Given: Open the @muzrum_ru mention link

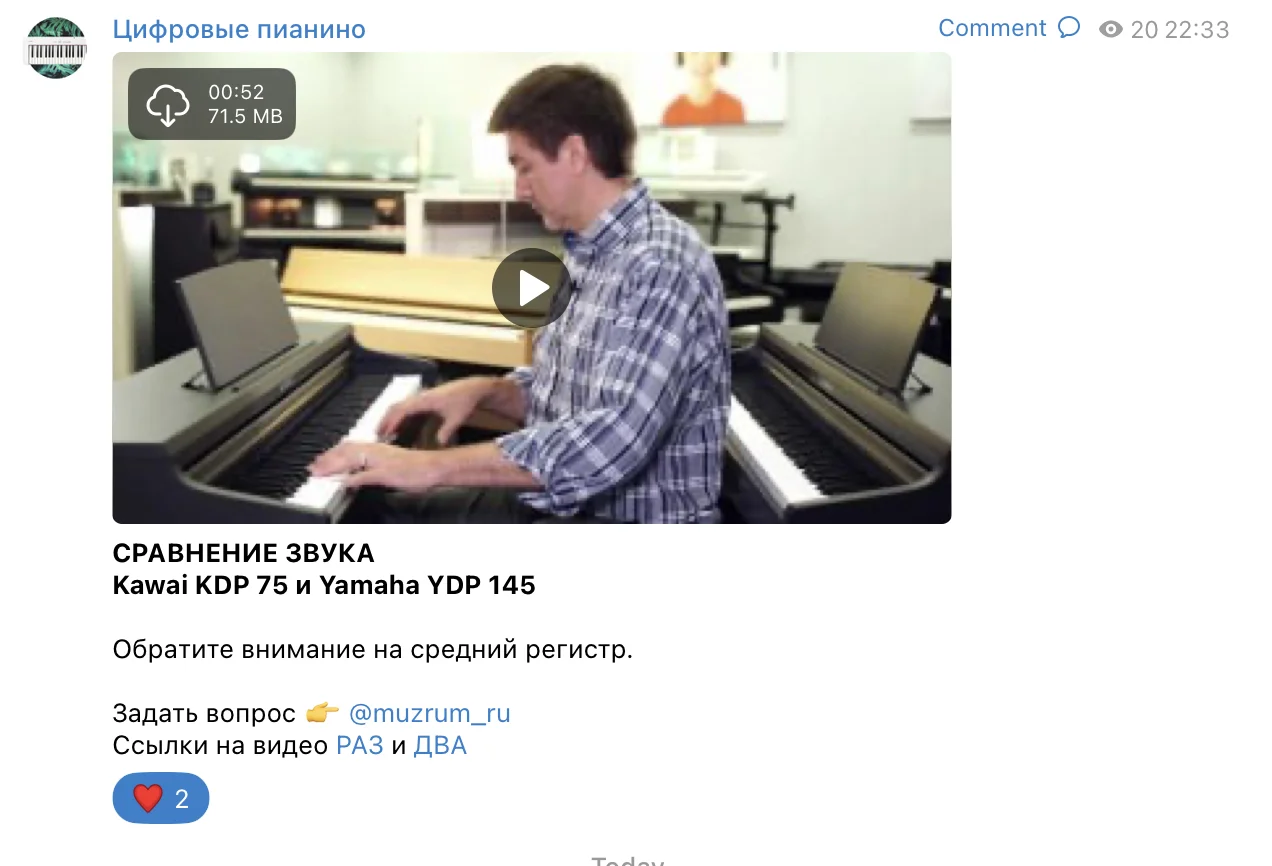Looking at the screenshot, I should coord(429,713).
